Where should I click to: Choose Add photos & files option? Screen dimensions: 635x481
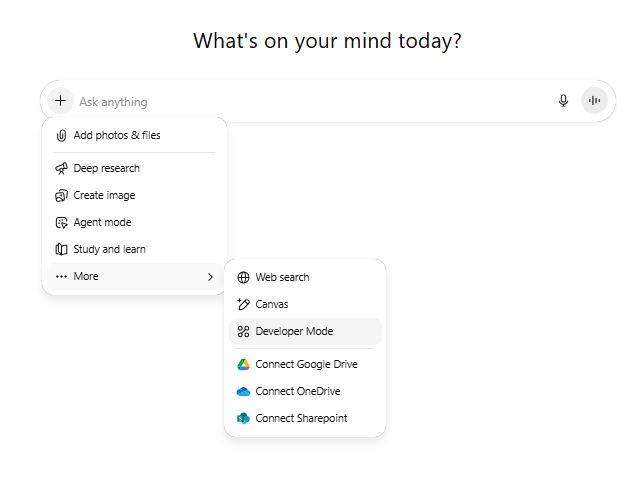[117, 135]
